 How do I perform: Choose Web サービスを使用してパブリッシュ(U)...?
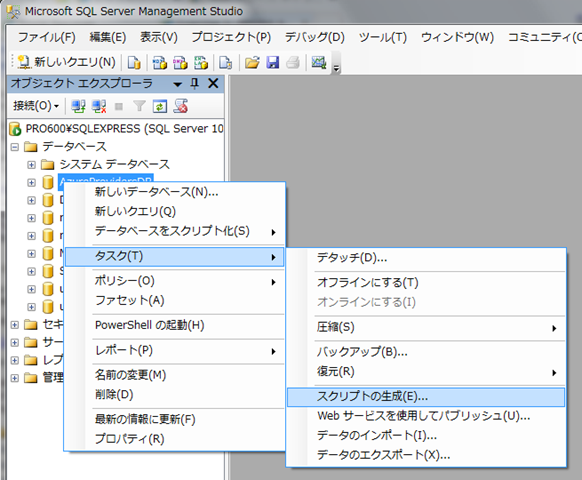click(426, 416)
